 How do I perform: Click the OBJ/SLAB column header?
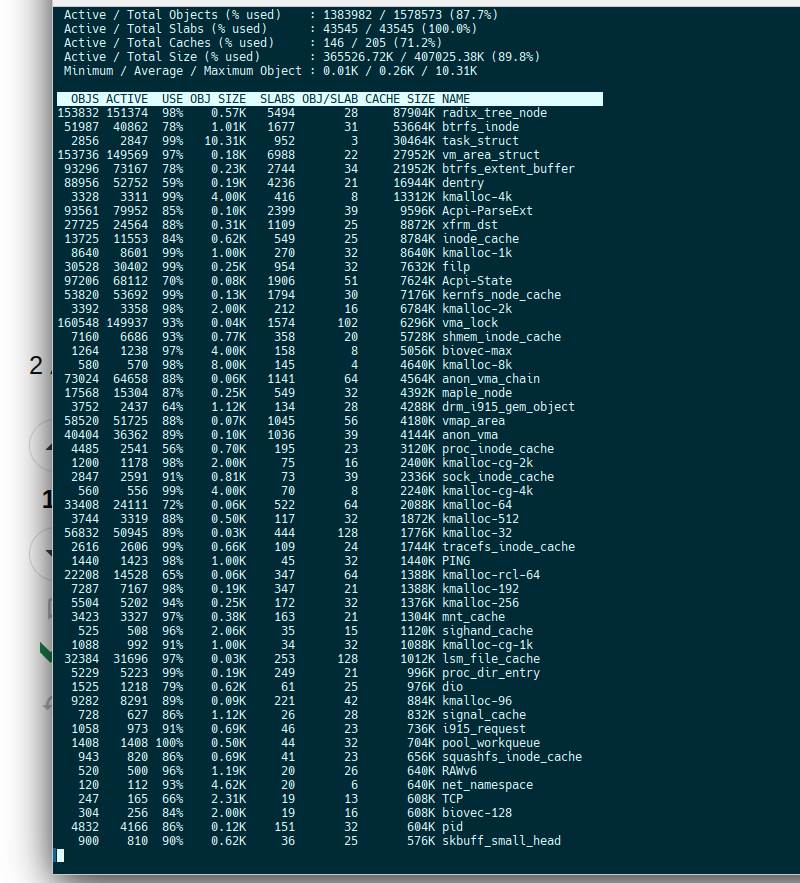[330, 99]
